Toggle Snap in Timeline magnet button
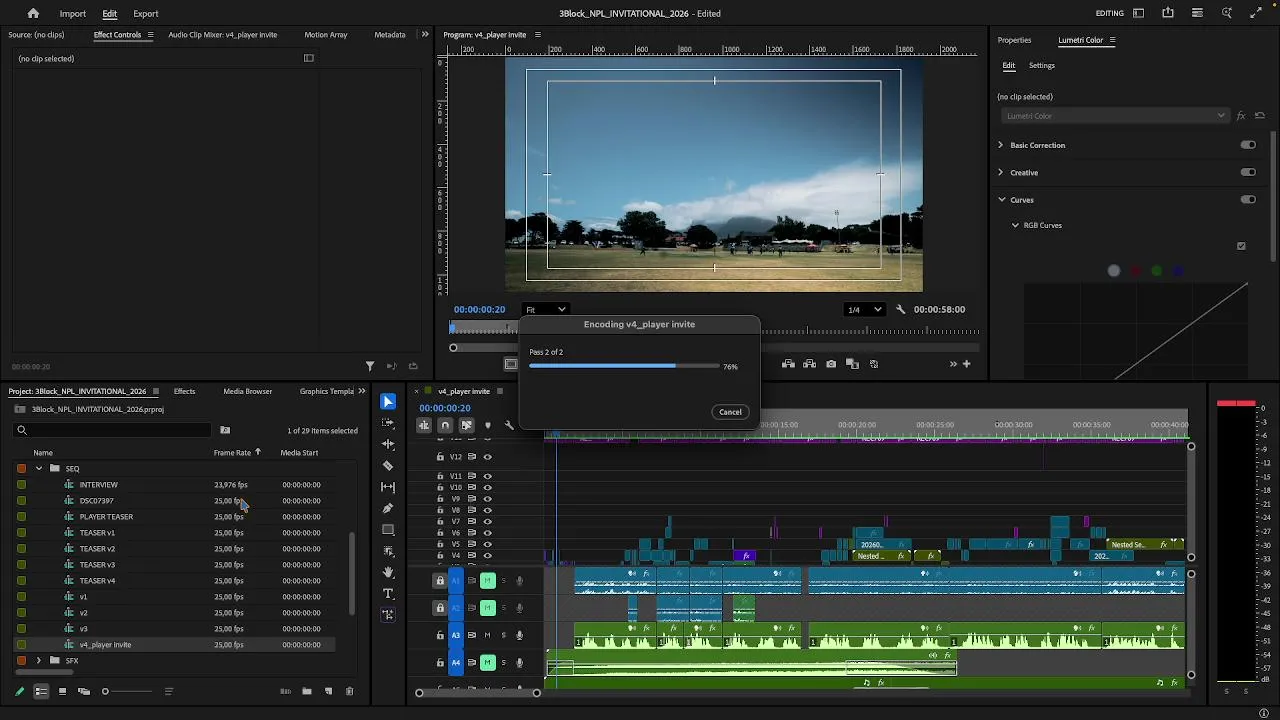 coord(445,425)
